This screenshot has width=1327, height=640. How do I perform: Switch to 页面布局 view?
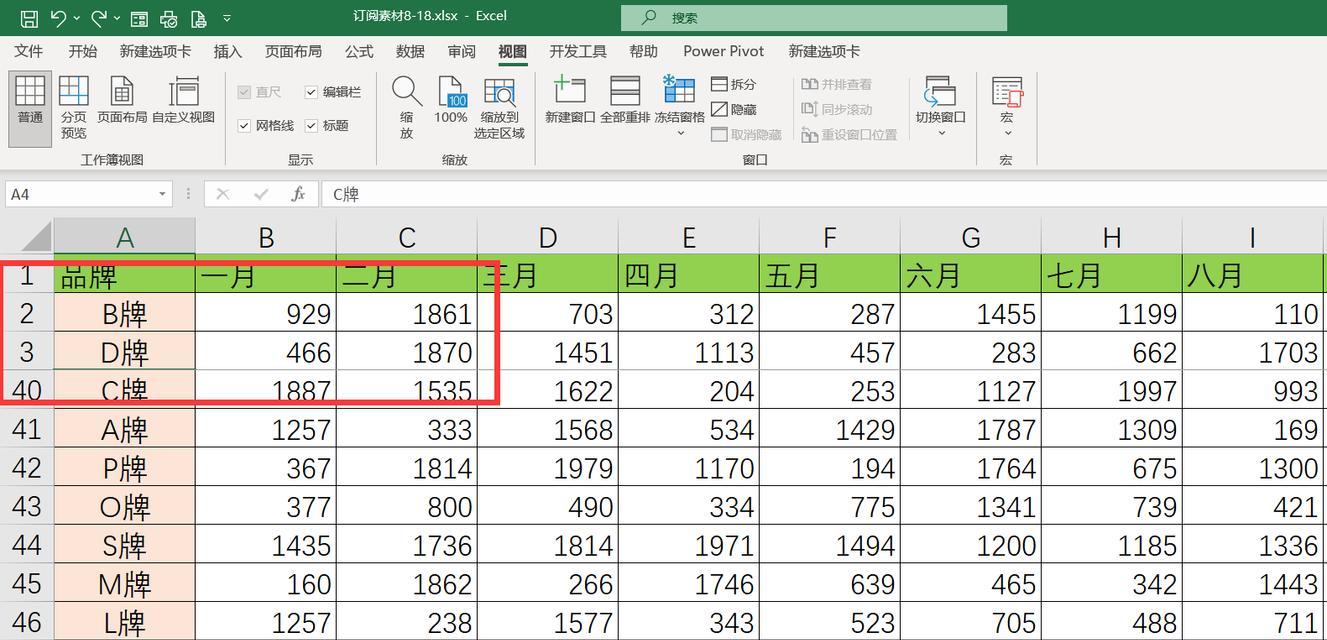(122, 100)
